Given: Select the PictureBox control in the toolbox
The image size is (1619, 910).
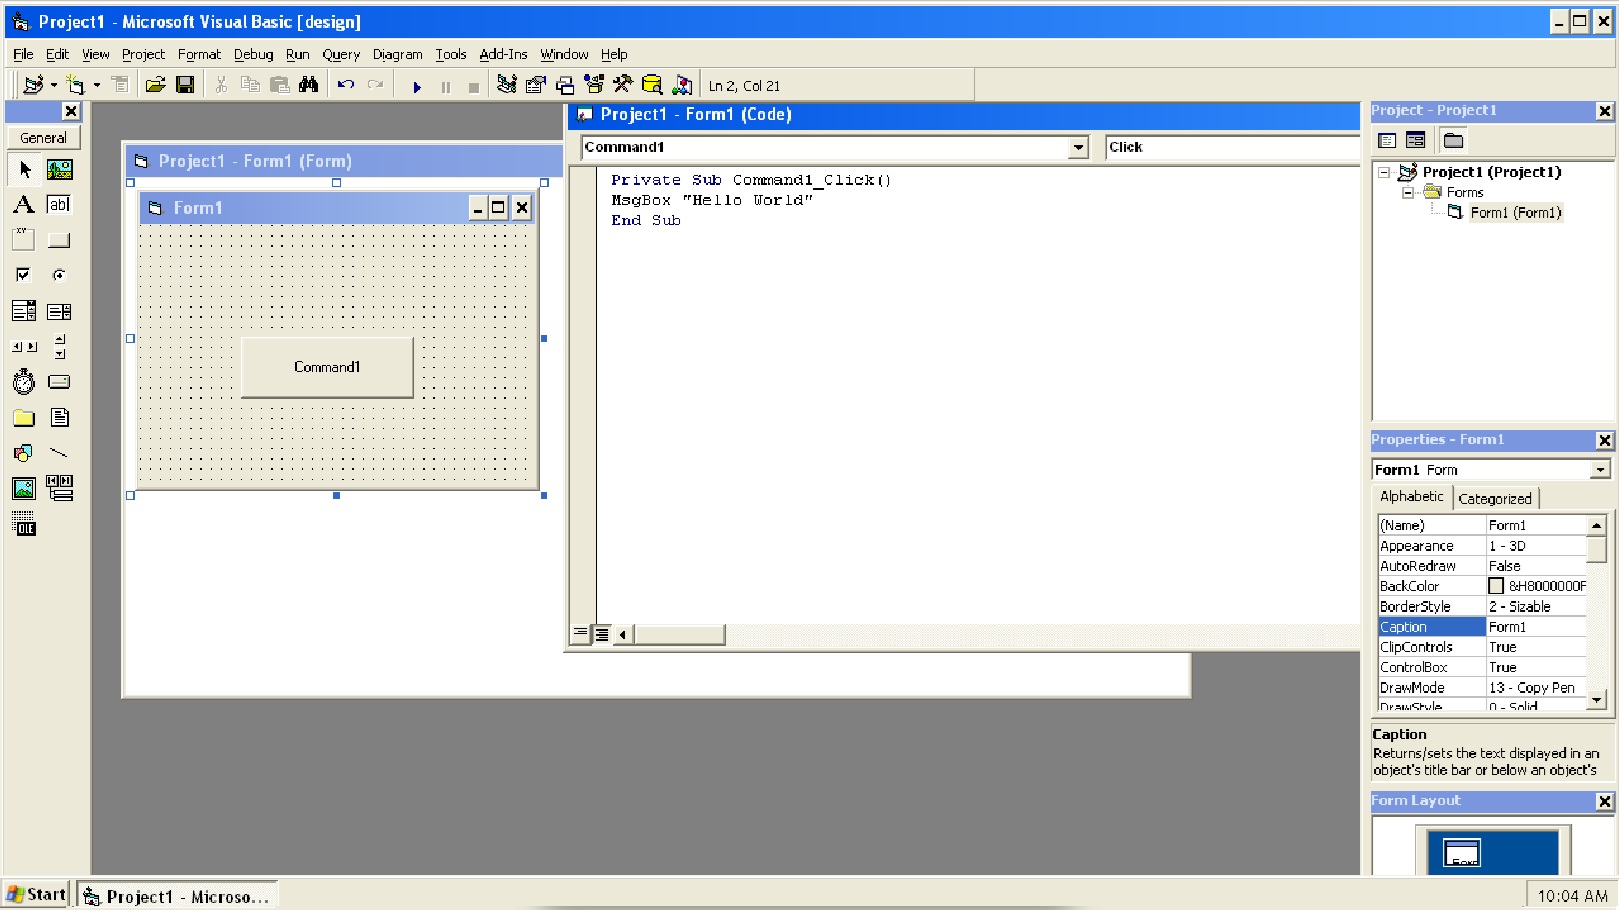Looking at the screenshot, I should (x=60, y=170).
